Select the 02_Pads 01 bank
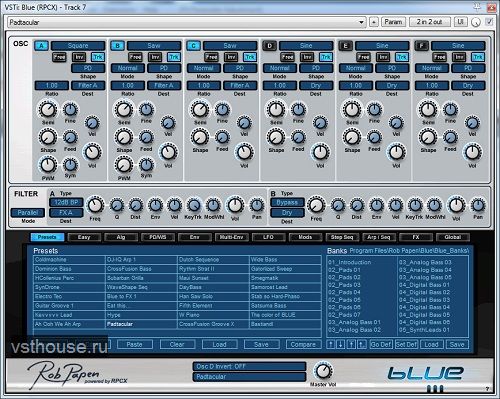 (x=344, y=270)
